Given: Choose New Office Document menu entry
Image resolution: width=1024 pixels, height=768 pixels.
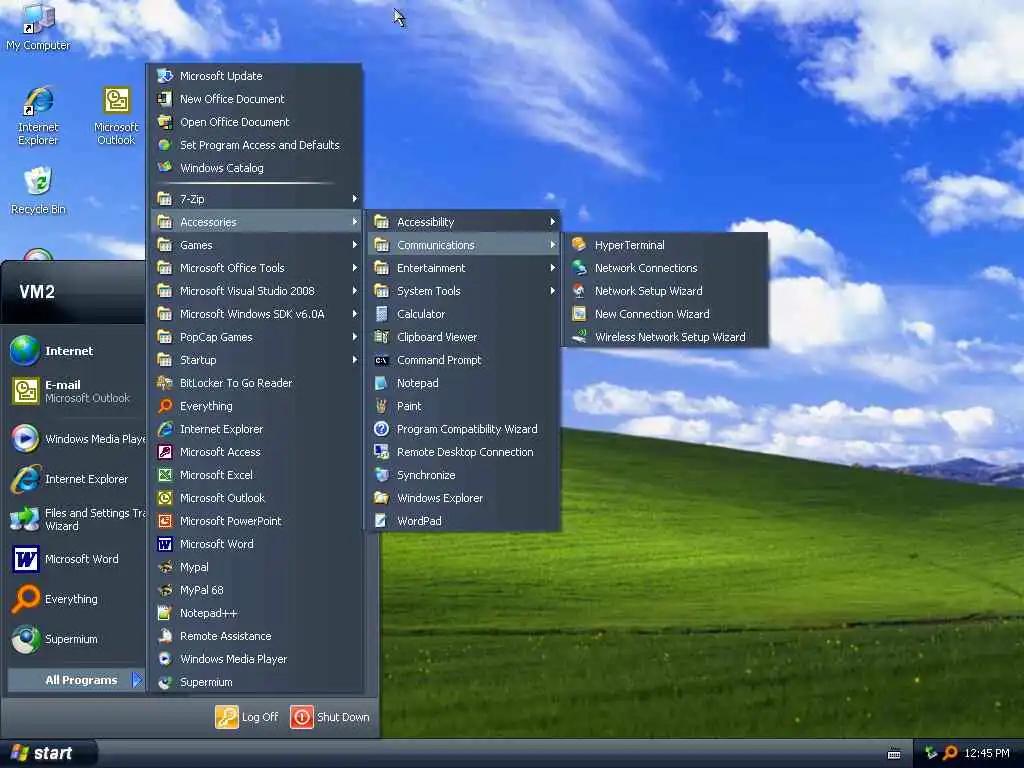Looking at the screenshot, I should point(256,99).
